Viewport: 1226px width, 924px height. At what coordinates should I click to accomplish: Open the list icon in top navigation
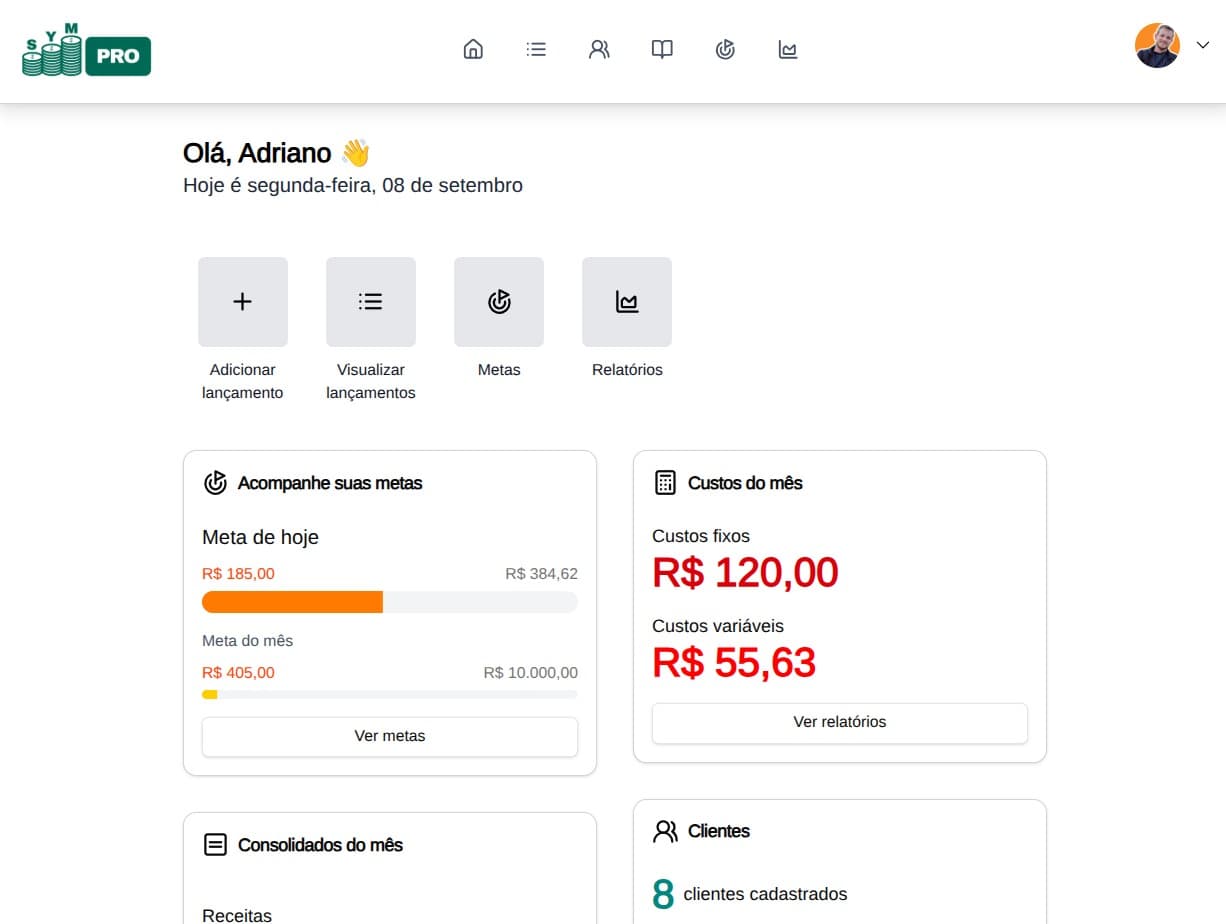536,49
